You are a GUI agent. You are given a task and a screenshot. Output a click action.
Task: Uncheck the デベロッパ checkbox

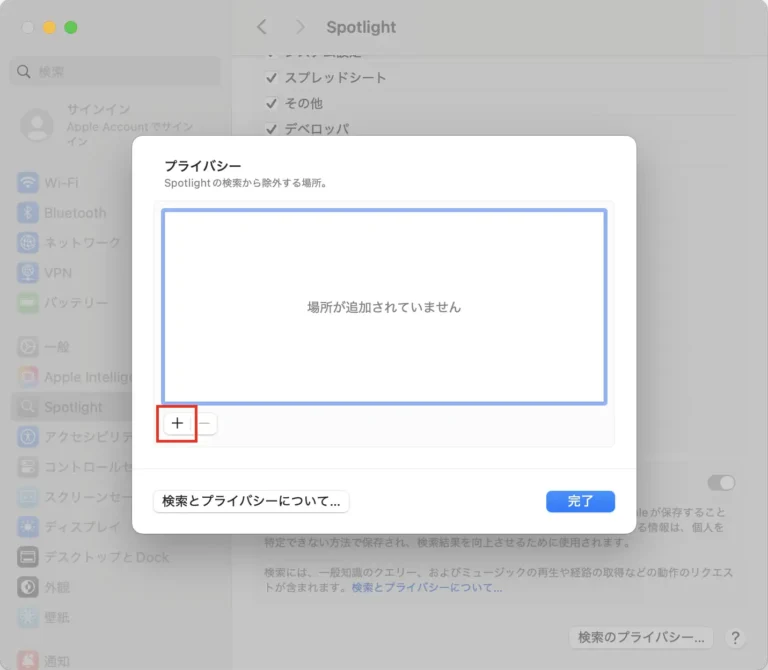(x=271, y=129)
